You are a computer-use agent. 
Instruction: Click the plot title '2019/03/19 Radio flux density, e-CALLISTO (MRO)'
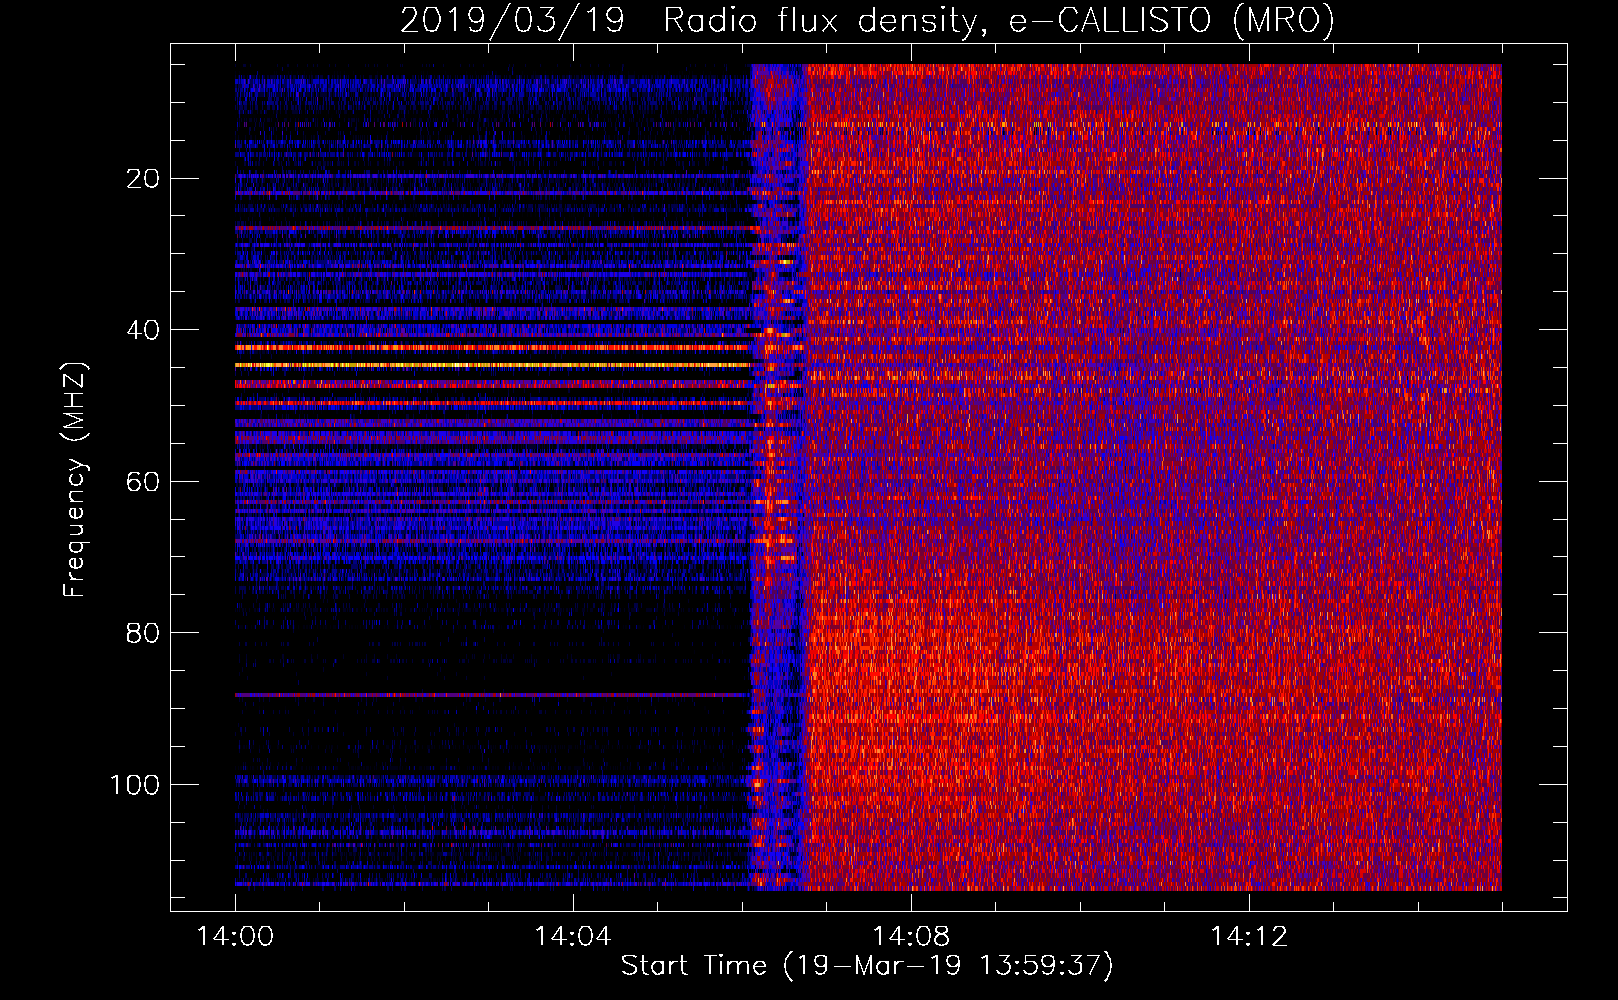pos(867,20)
